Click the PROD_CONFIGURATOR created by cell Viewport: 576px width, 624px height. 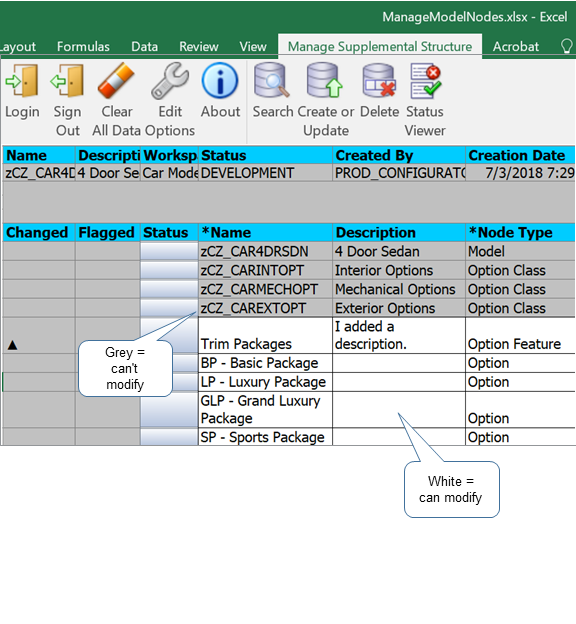coord(399,173)
